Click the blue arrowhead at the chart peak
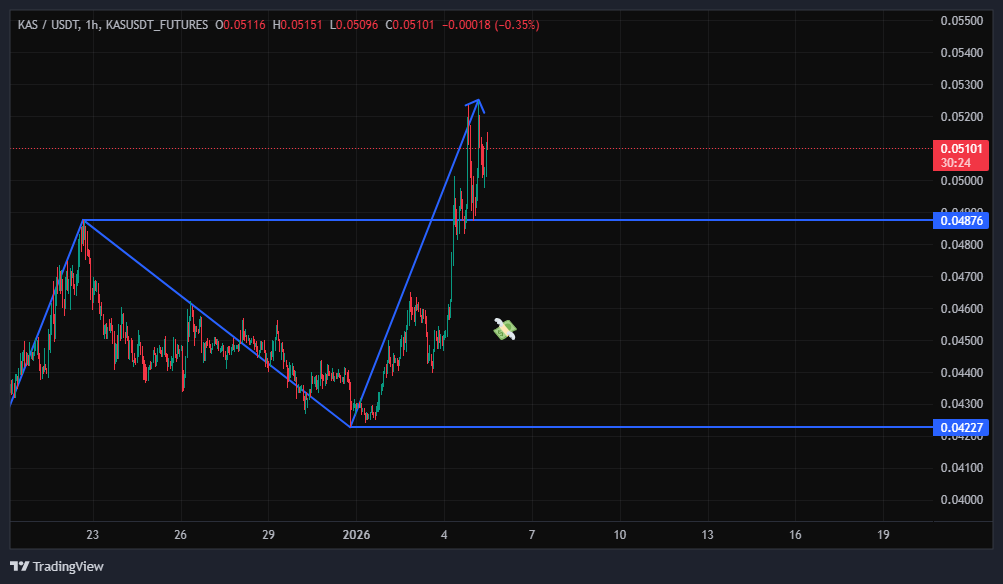1003x584 pixels. pos(477,102)
